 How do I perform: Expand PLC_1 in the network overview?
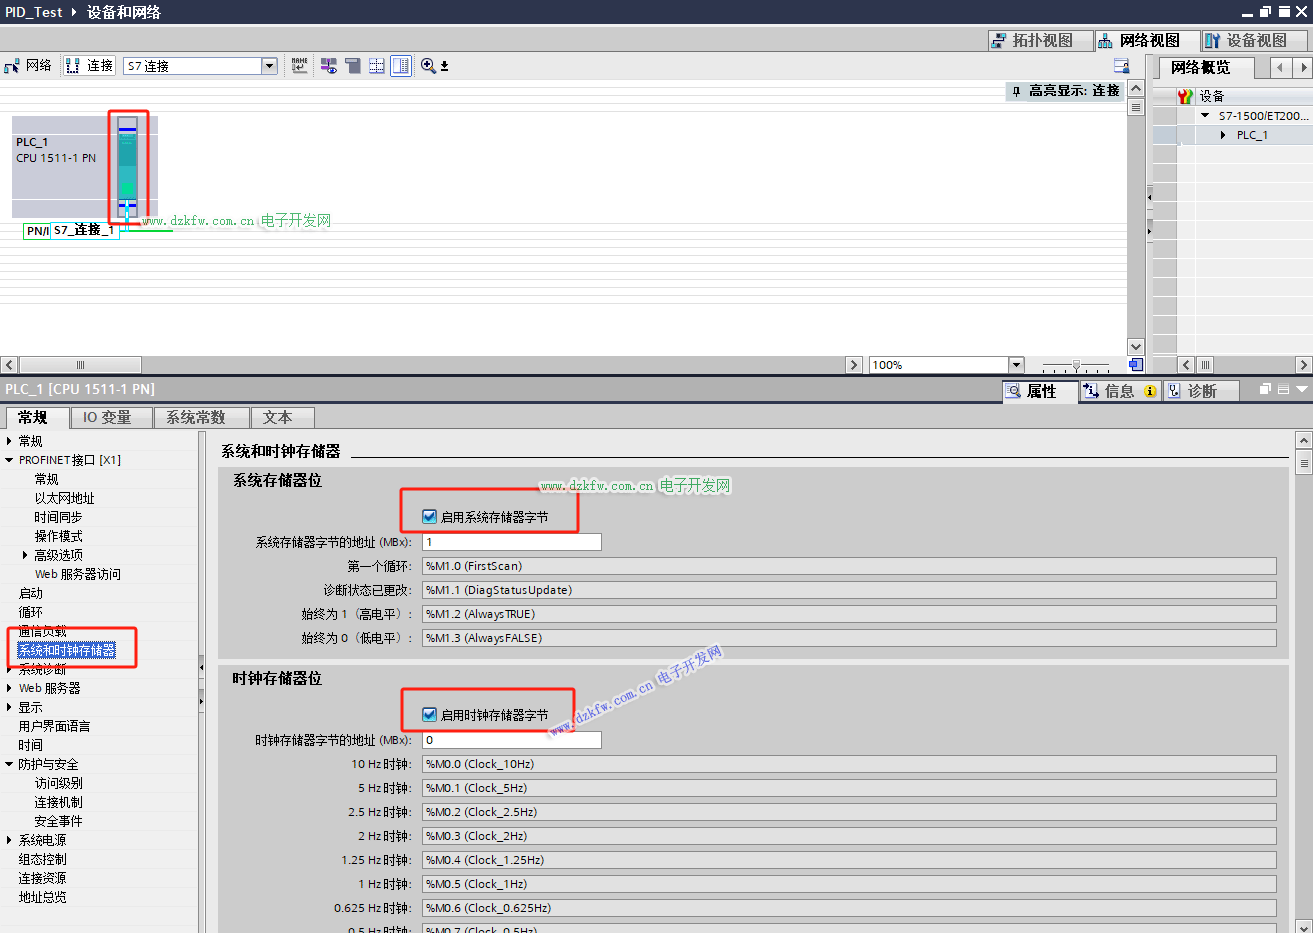tap(1223, 135)
